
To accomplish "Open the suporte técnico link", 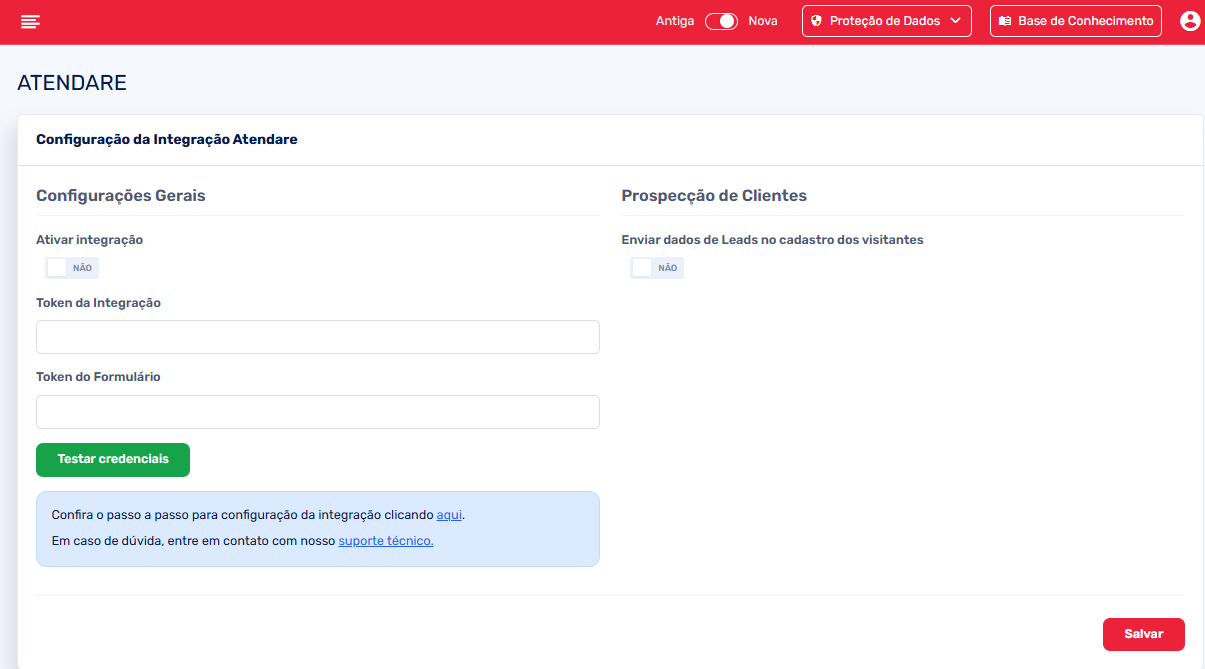I will (x=386, y=541).
